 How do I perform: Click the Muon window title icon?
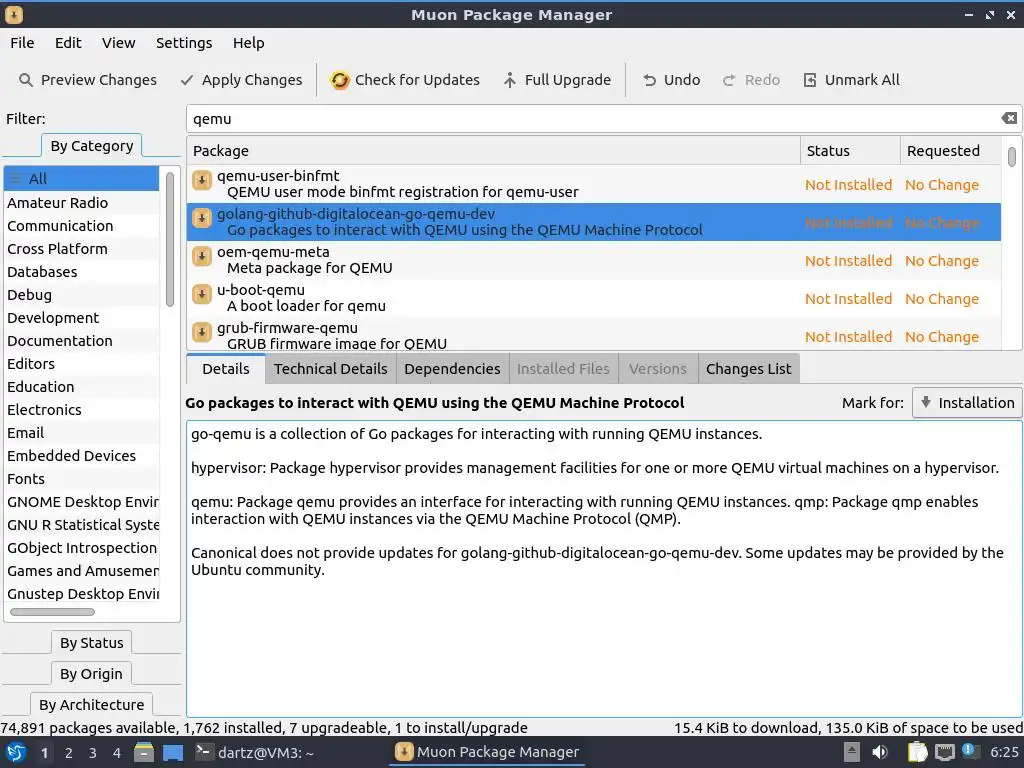click(x=14, y=14)
